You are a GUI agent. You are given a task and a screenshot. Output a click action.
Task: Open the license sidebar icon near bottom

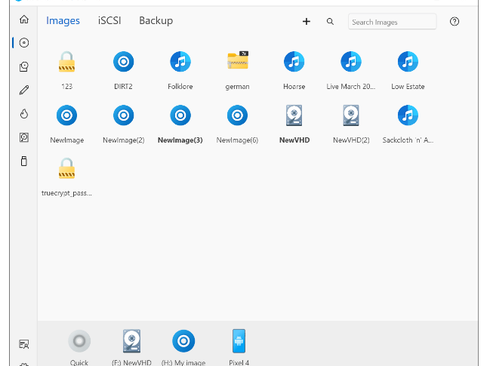point(24,344)
